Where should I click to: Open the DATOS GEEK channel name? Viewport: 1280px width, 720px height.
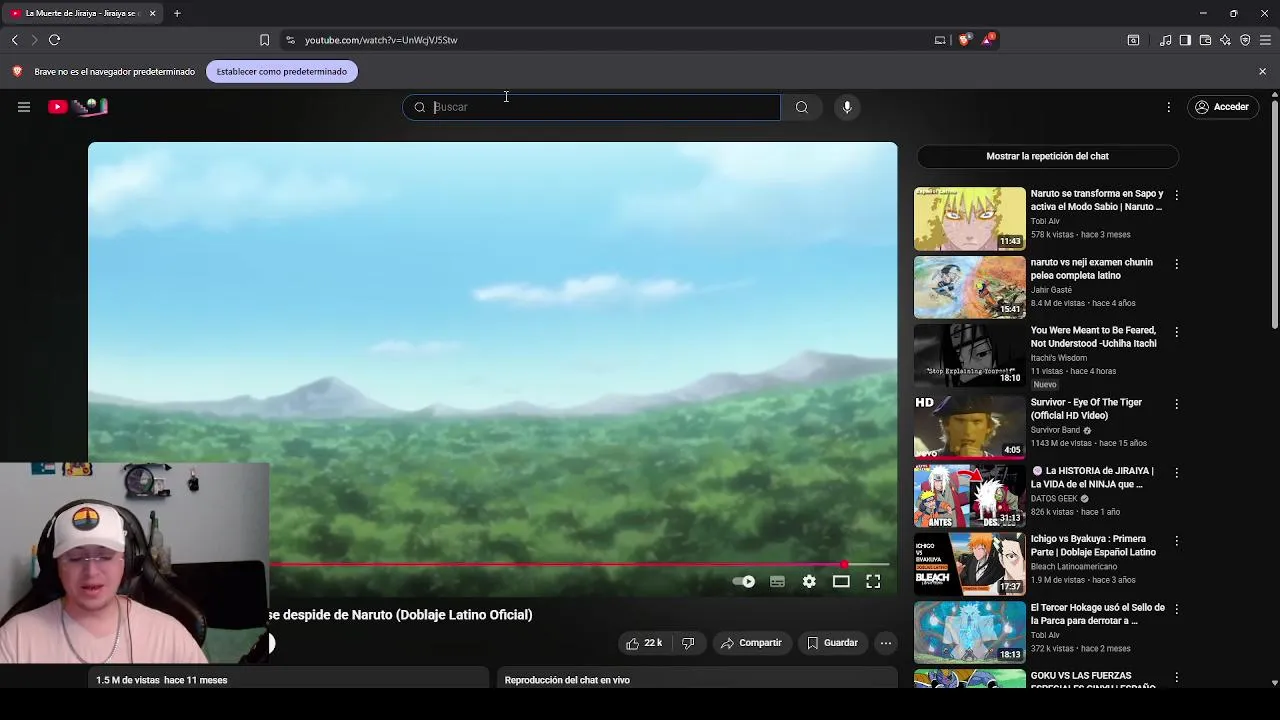[1054, 499]
